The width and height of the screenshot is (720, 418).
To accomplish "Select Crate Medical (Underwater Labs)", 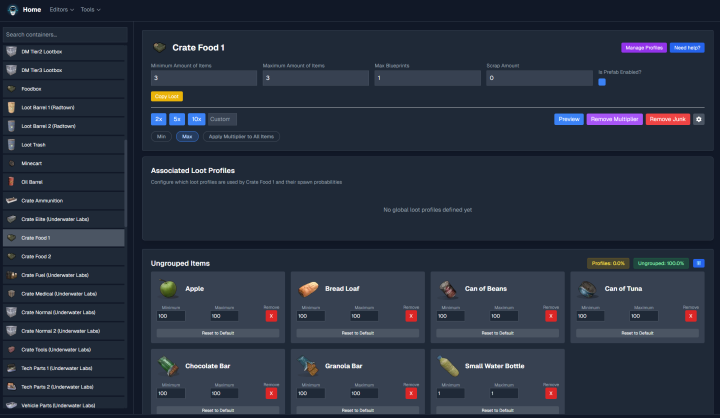I will click(x=64, y=294).
